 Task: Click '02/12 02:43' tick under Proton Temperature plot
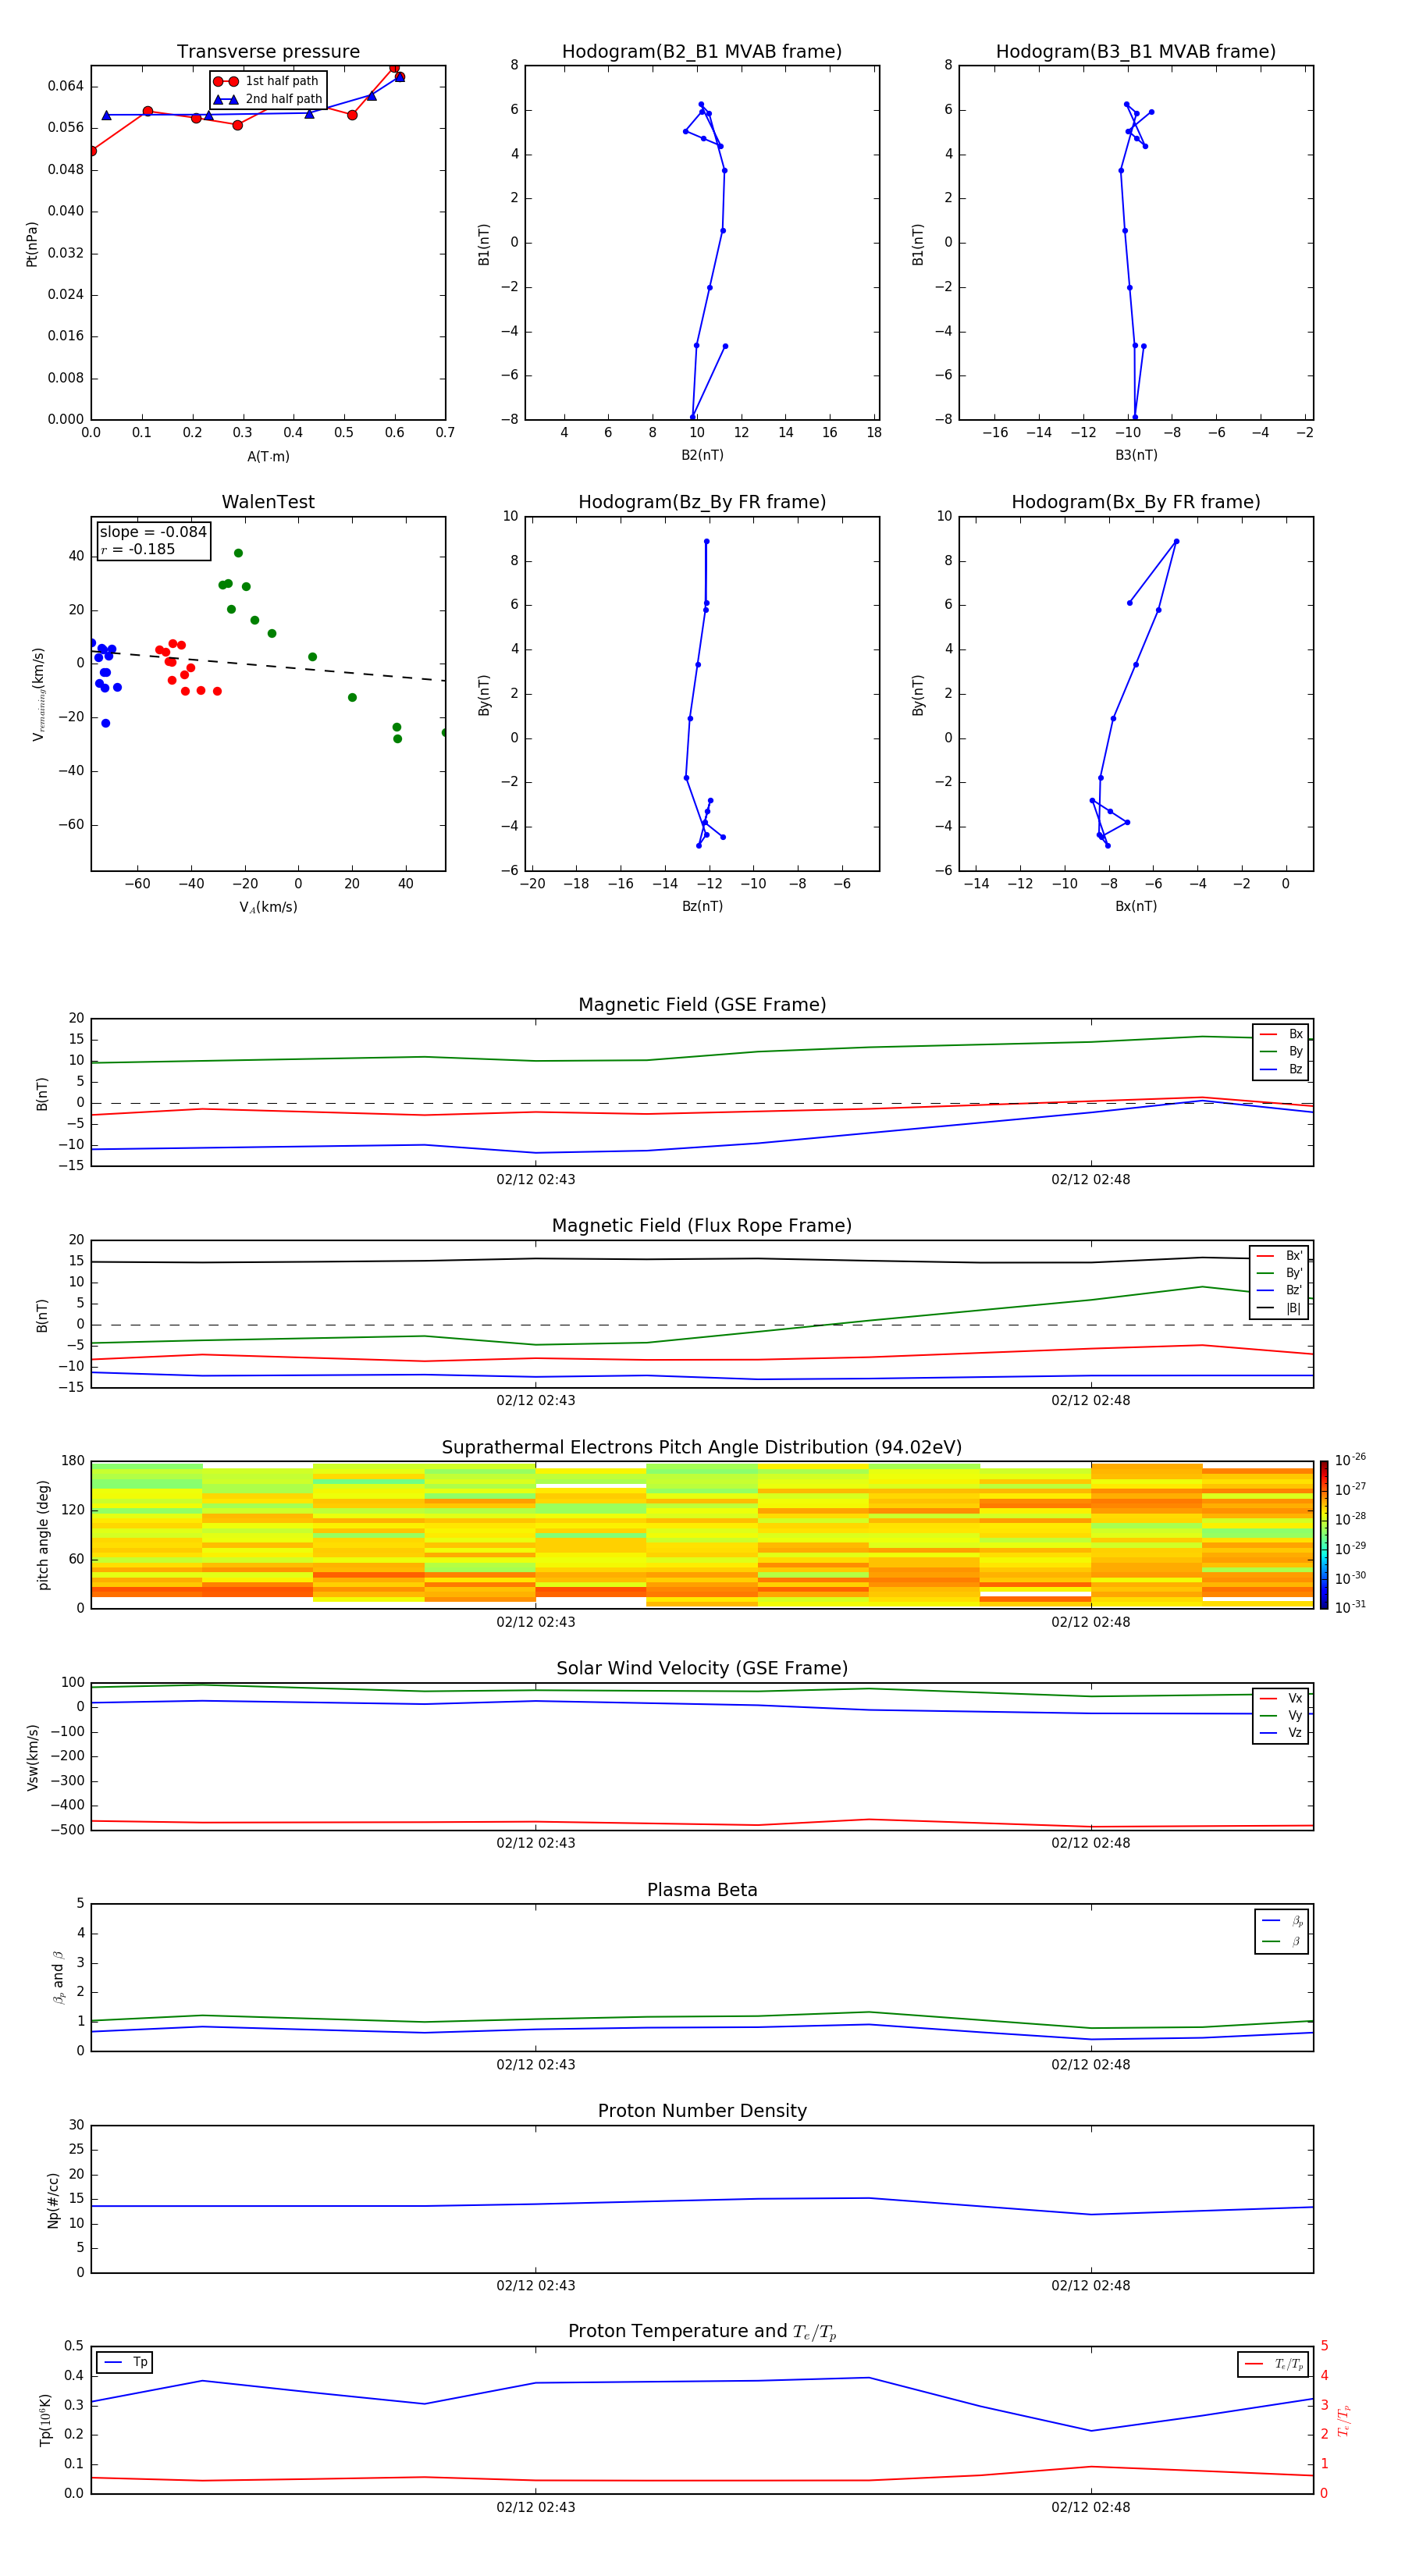(536, 2507)
